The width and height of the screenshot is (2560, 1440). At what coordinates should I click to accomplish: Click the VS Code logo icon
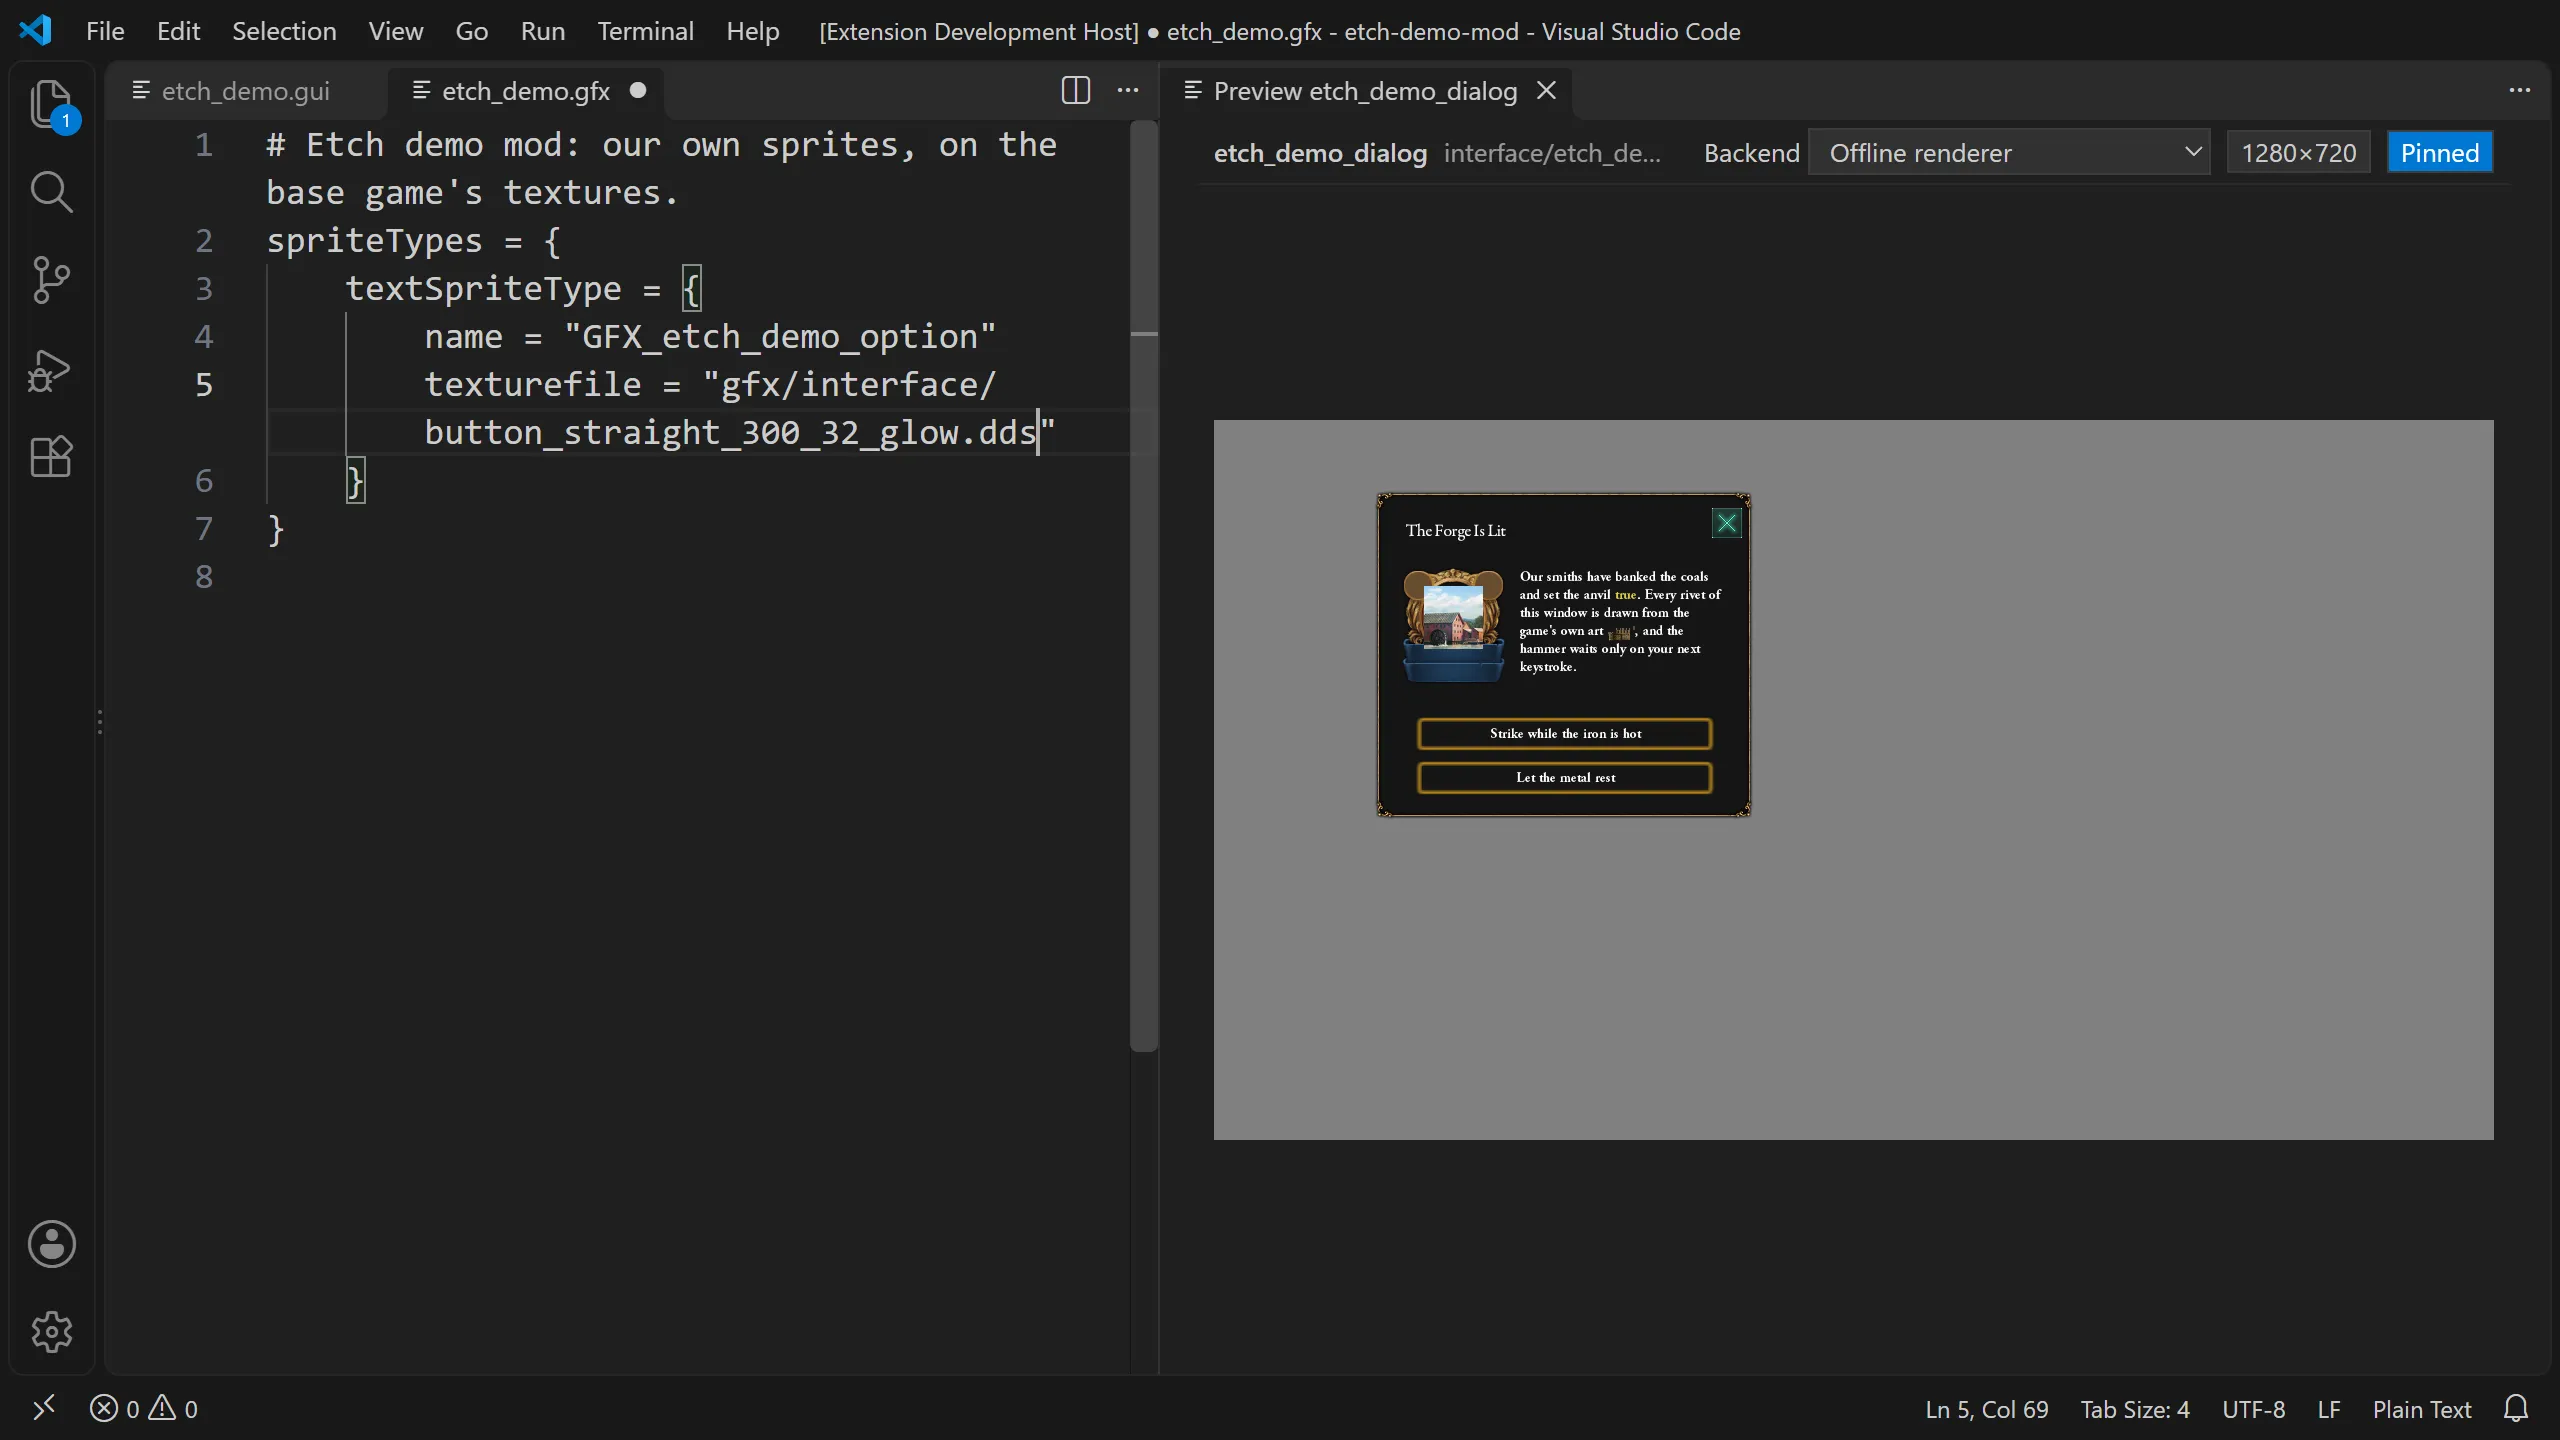click(36, 31)
